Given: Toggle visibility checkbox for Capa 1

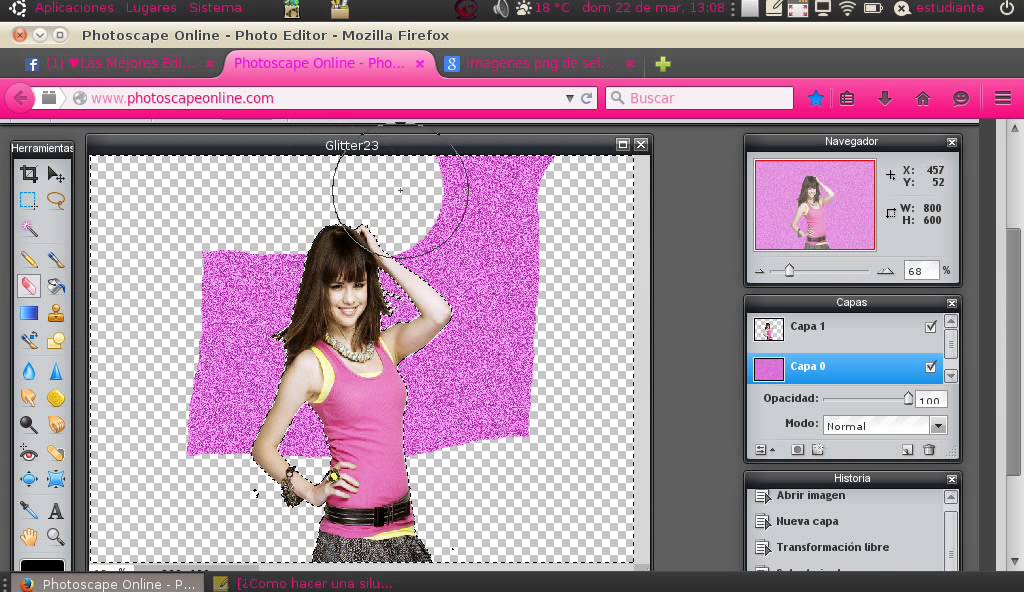Looking at the screenshot, I should click(x=932, y=327).
